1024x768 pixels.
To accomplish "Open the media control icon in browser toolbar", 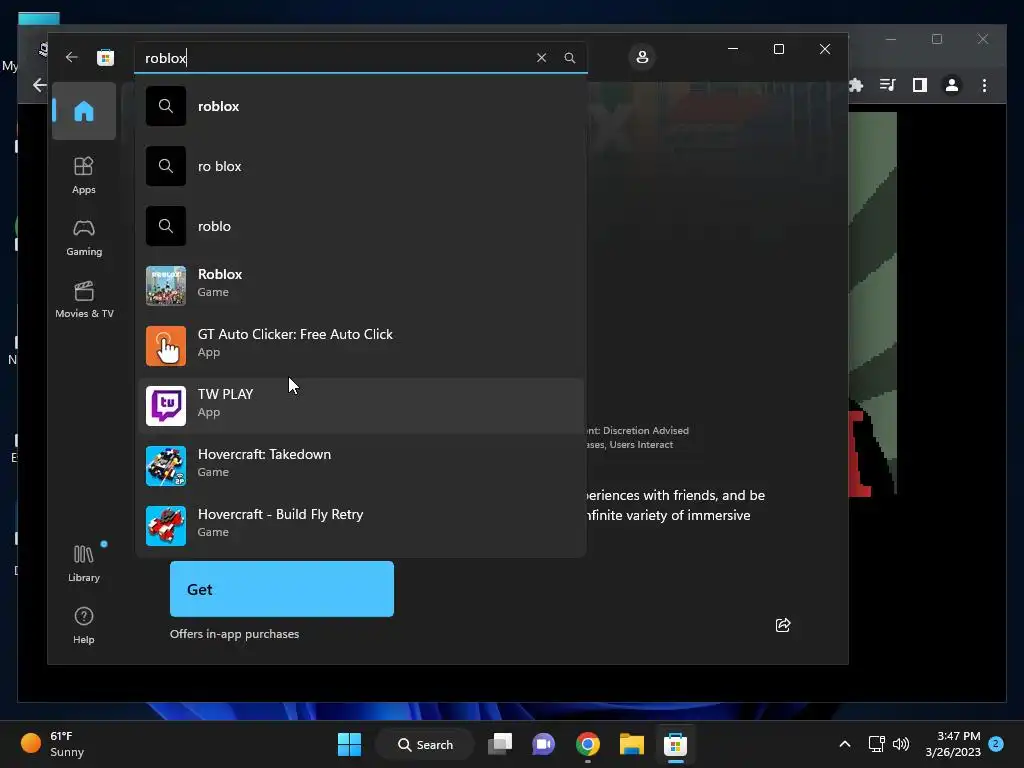I will (x=887, y=86).
